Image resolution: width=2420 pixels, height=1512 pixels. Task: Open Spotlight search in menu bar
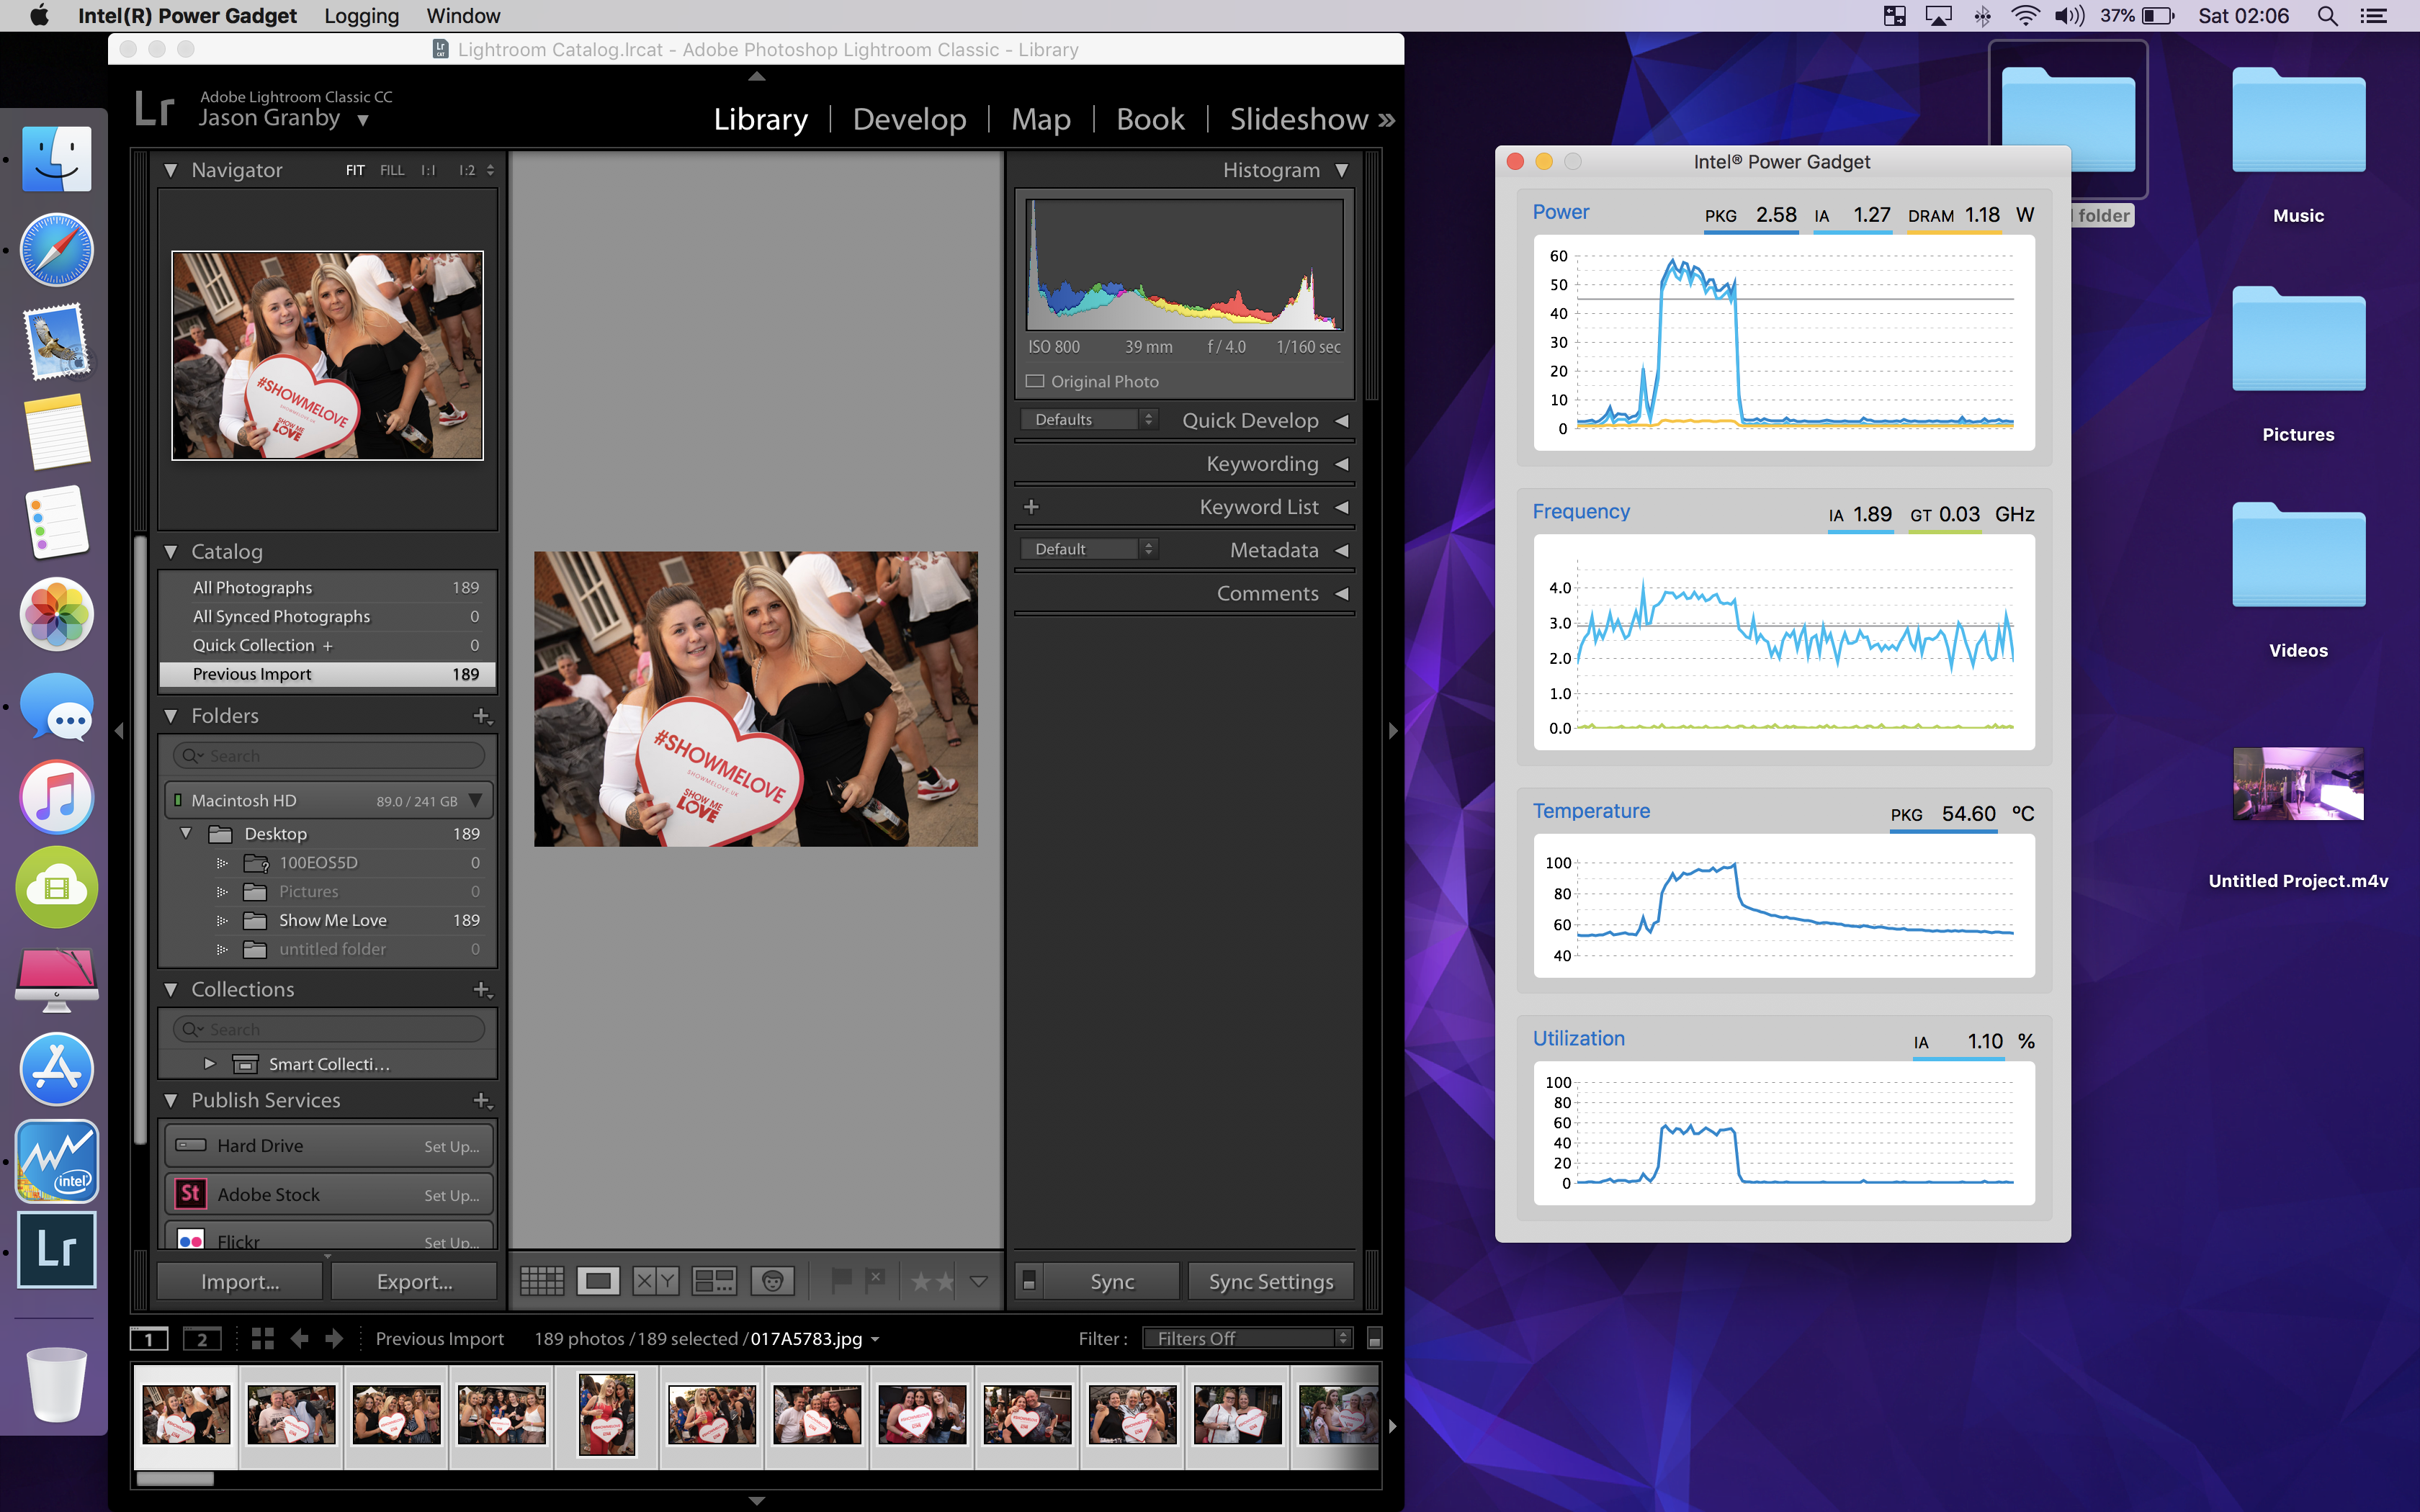[2327, 16]
